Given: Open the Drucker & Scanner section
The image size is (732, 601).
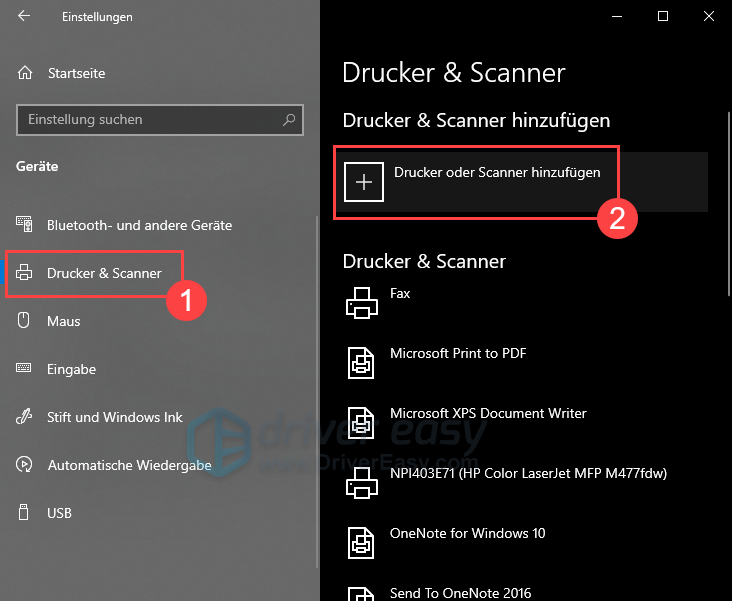Looking at the screenshot, I should (159, 273).
